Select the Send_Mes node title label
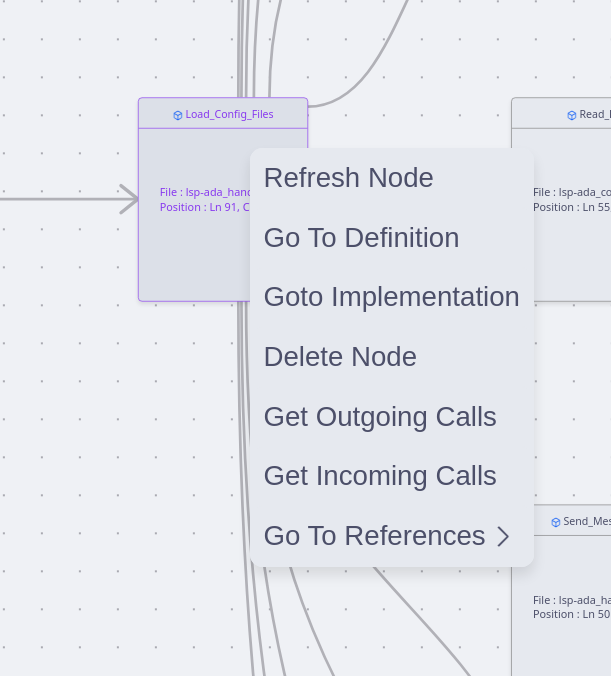The image size is (611, 676). tap(586, 521)
